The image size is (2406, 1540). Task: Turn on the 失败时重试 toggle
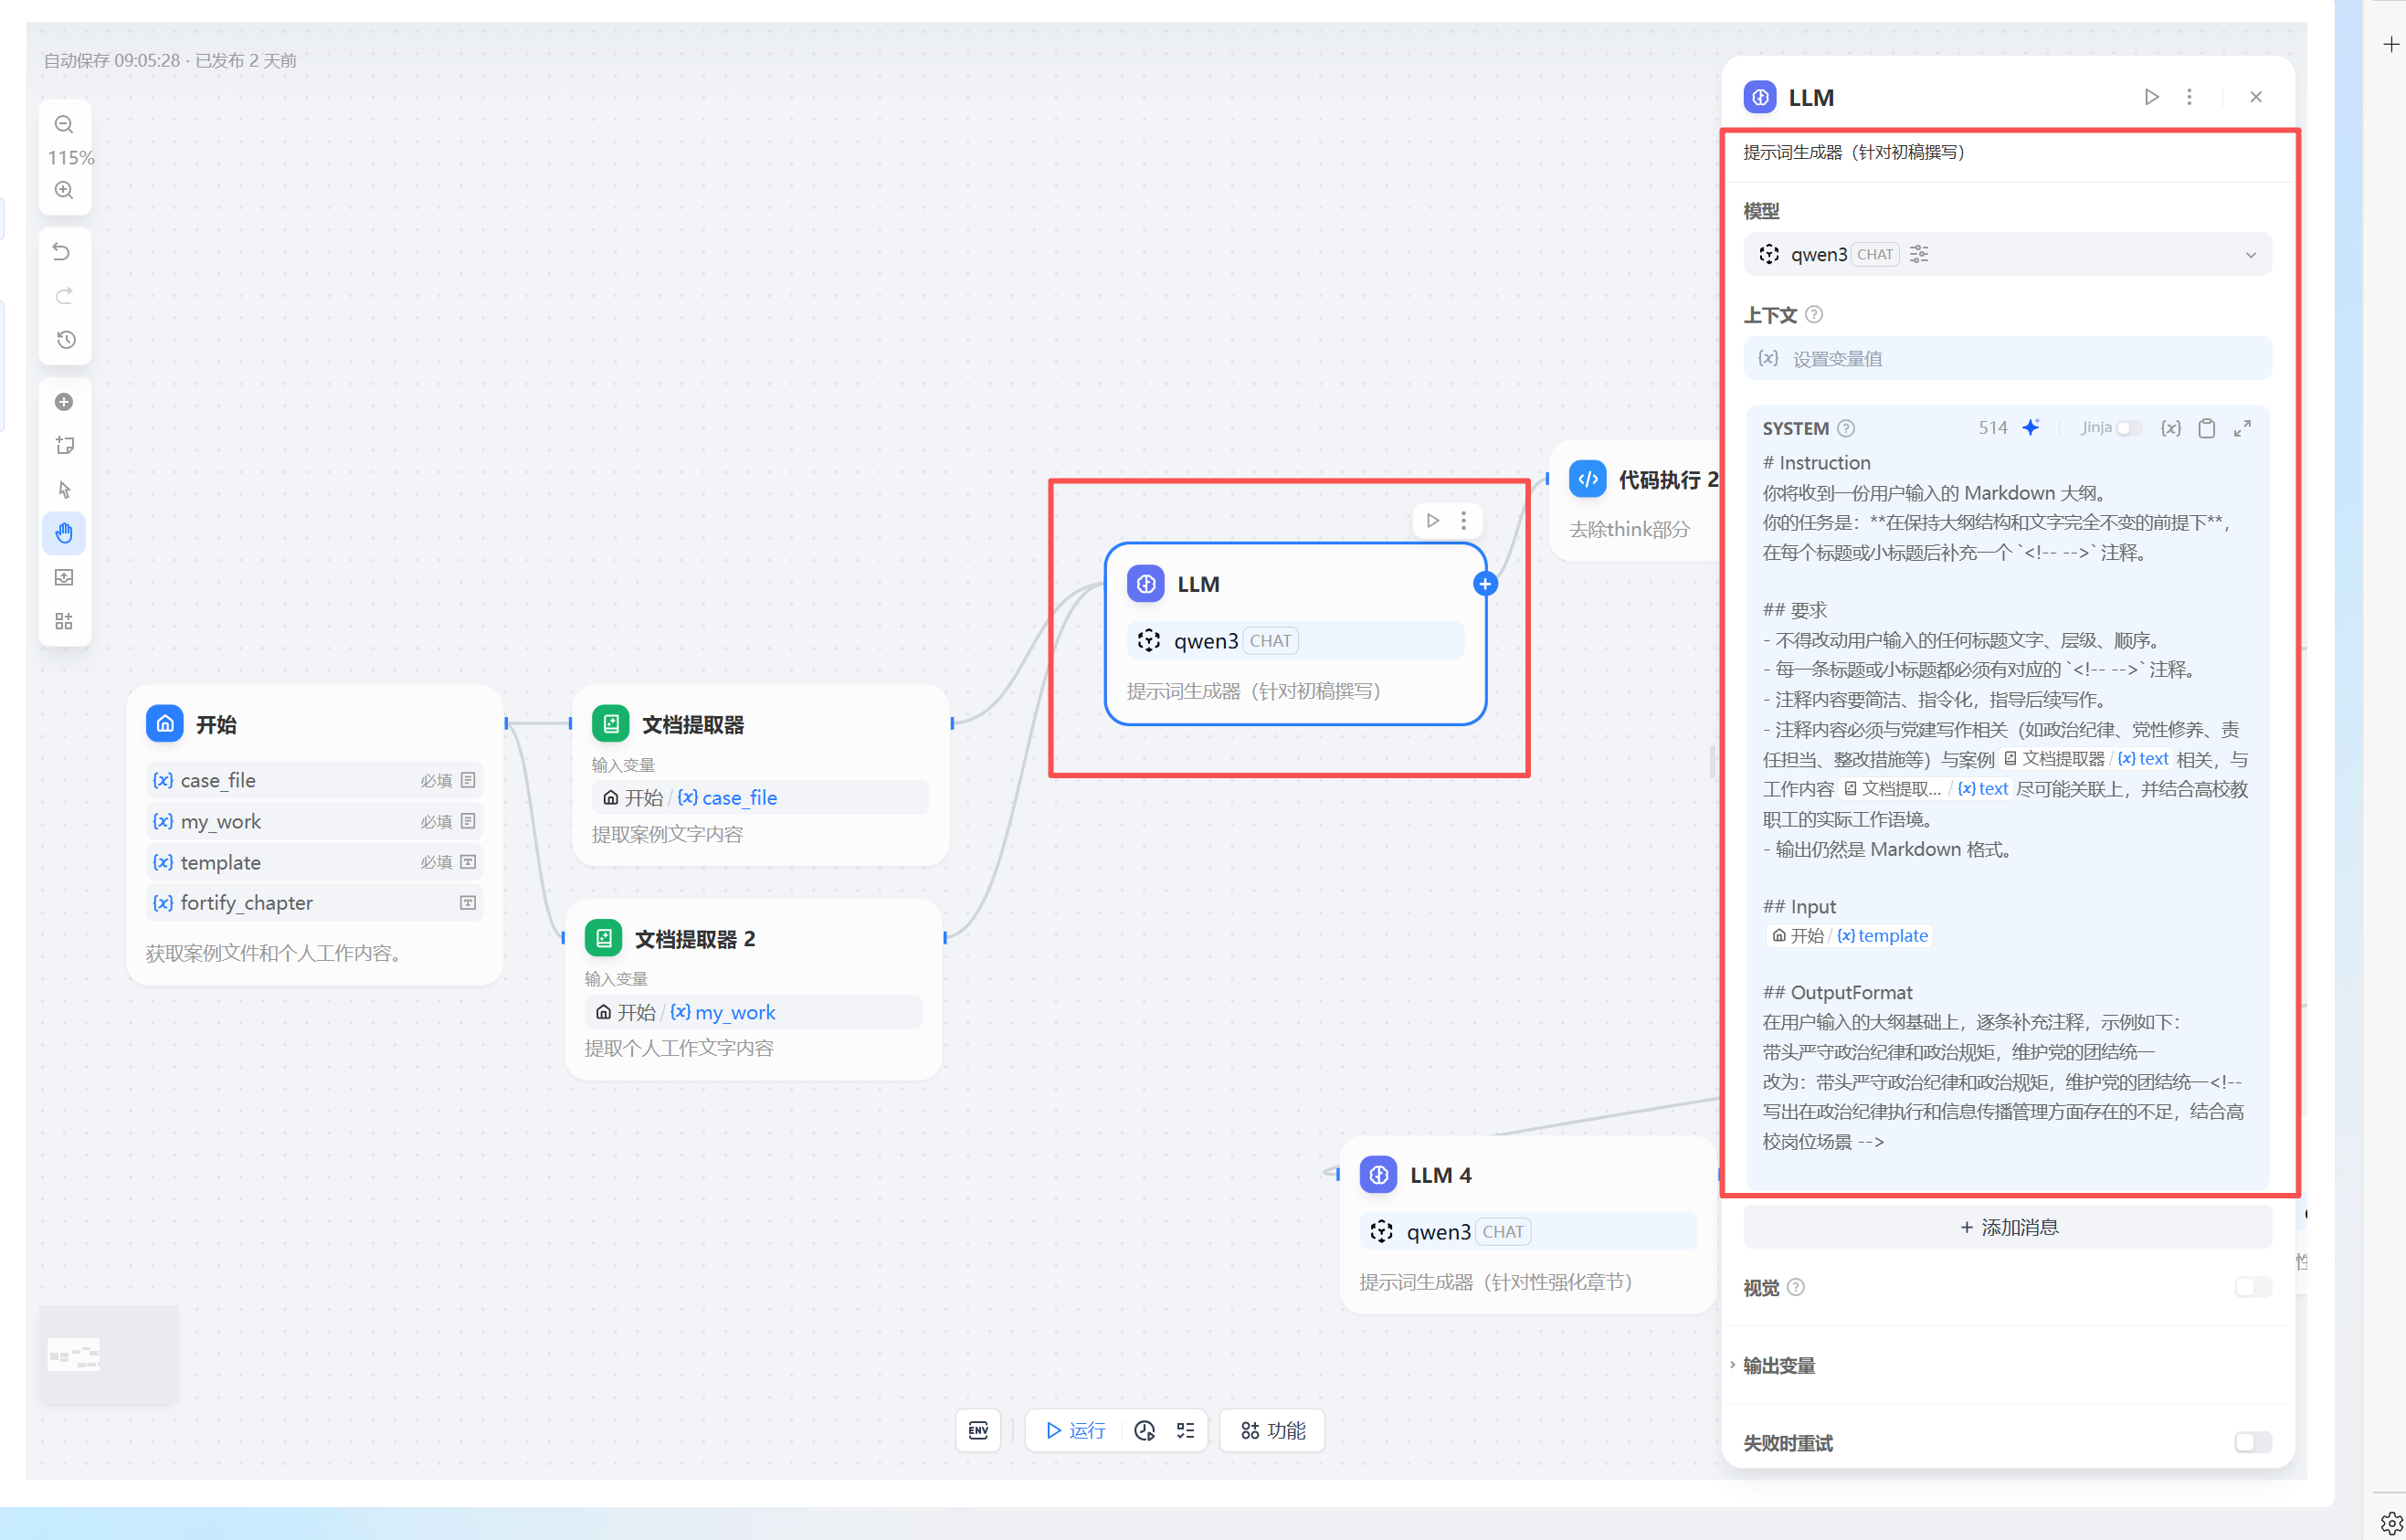click(x=2252, y=1442)
